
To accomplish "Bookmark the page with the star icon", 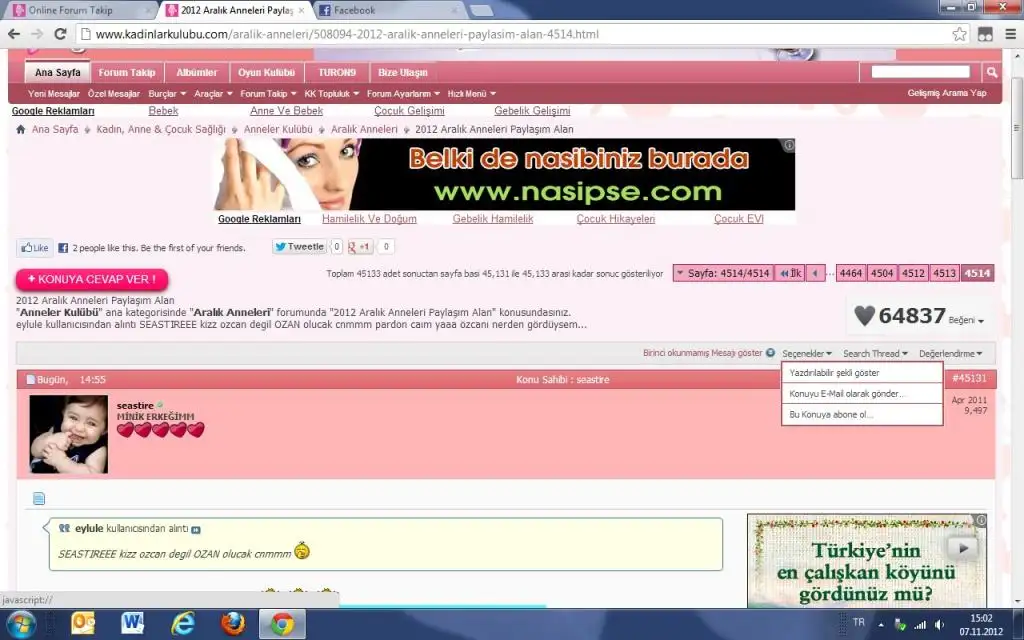I will (x=959, y=34).
